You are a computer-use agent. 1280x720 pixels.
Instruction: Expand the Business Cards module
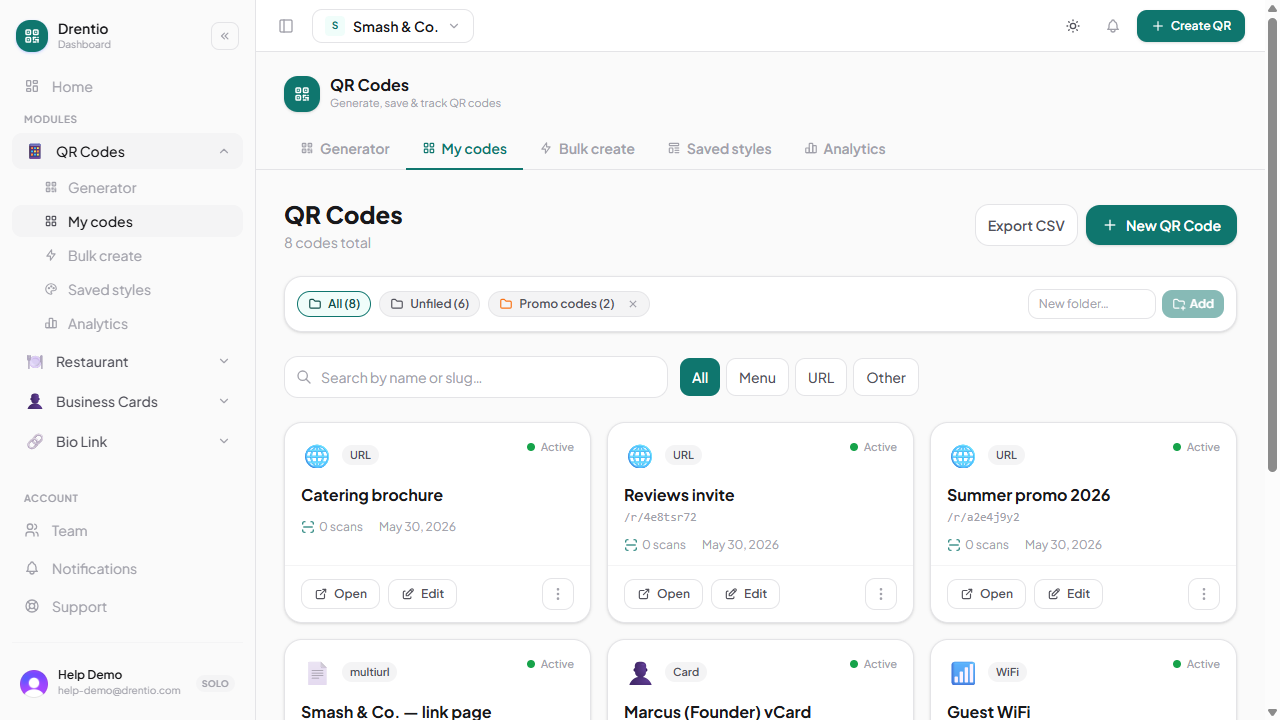click(127, 402)
